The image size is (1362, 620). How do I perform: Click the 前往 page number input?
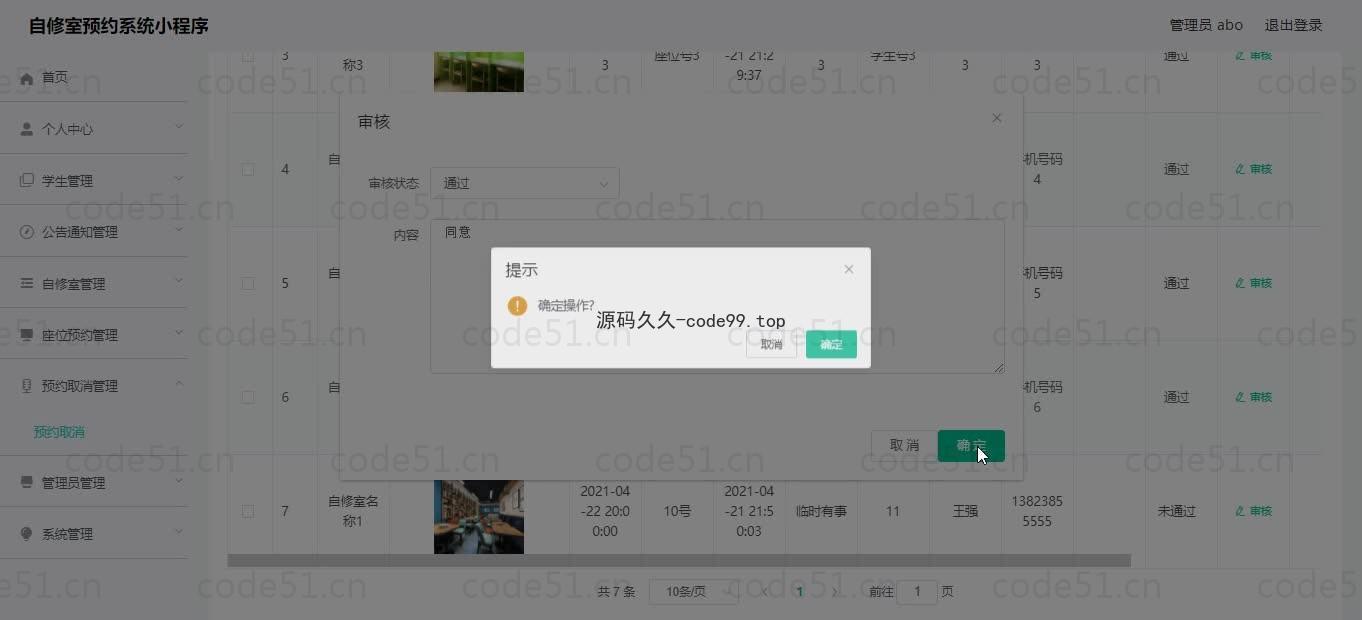[917, 592]
